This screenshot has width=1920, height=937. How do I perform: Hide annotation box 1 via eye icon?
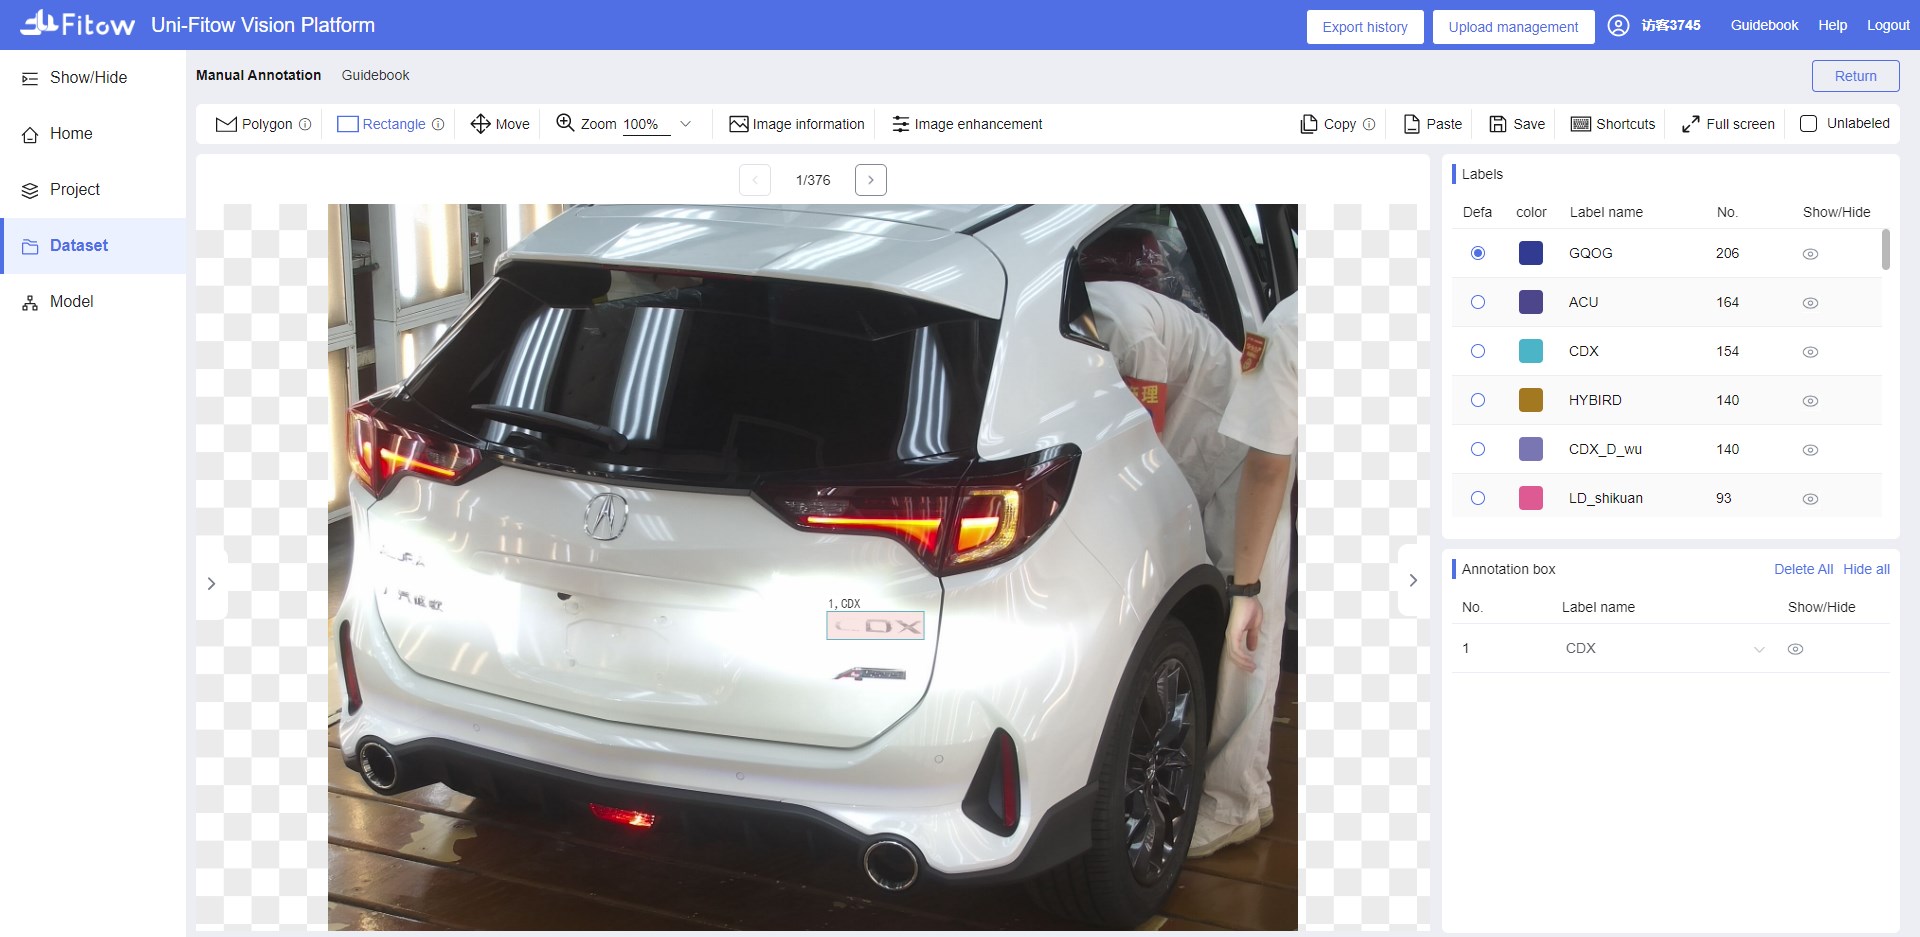pyautogui.click(x=1795, y=649)
